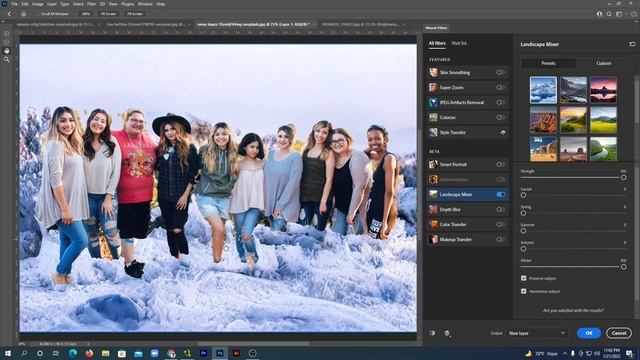Switch to the Wait list tab
Viewport: 640px width, 360px height.
pyautogui.click(x=459, y=43)
